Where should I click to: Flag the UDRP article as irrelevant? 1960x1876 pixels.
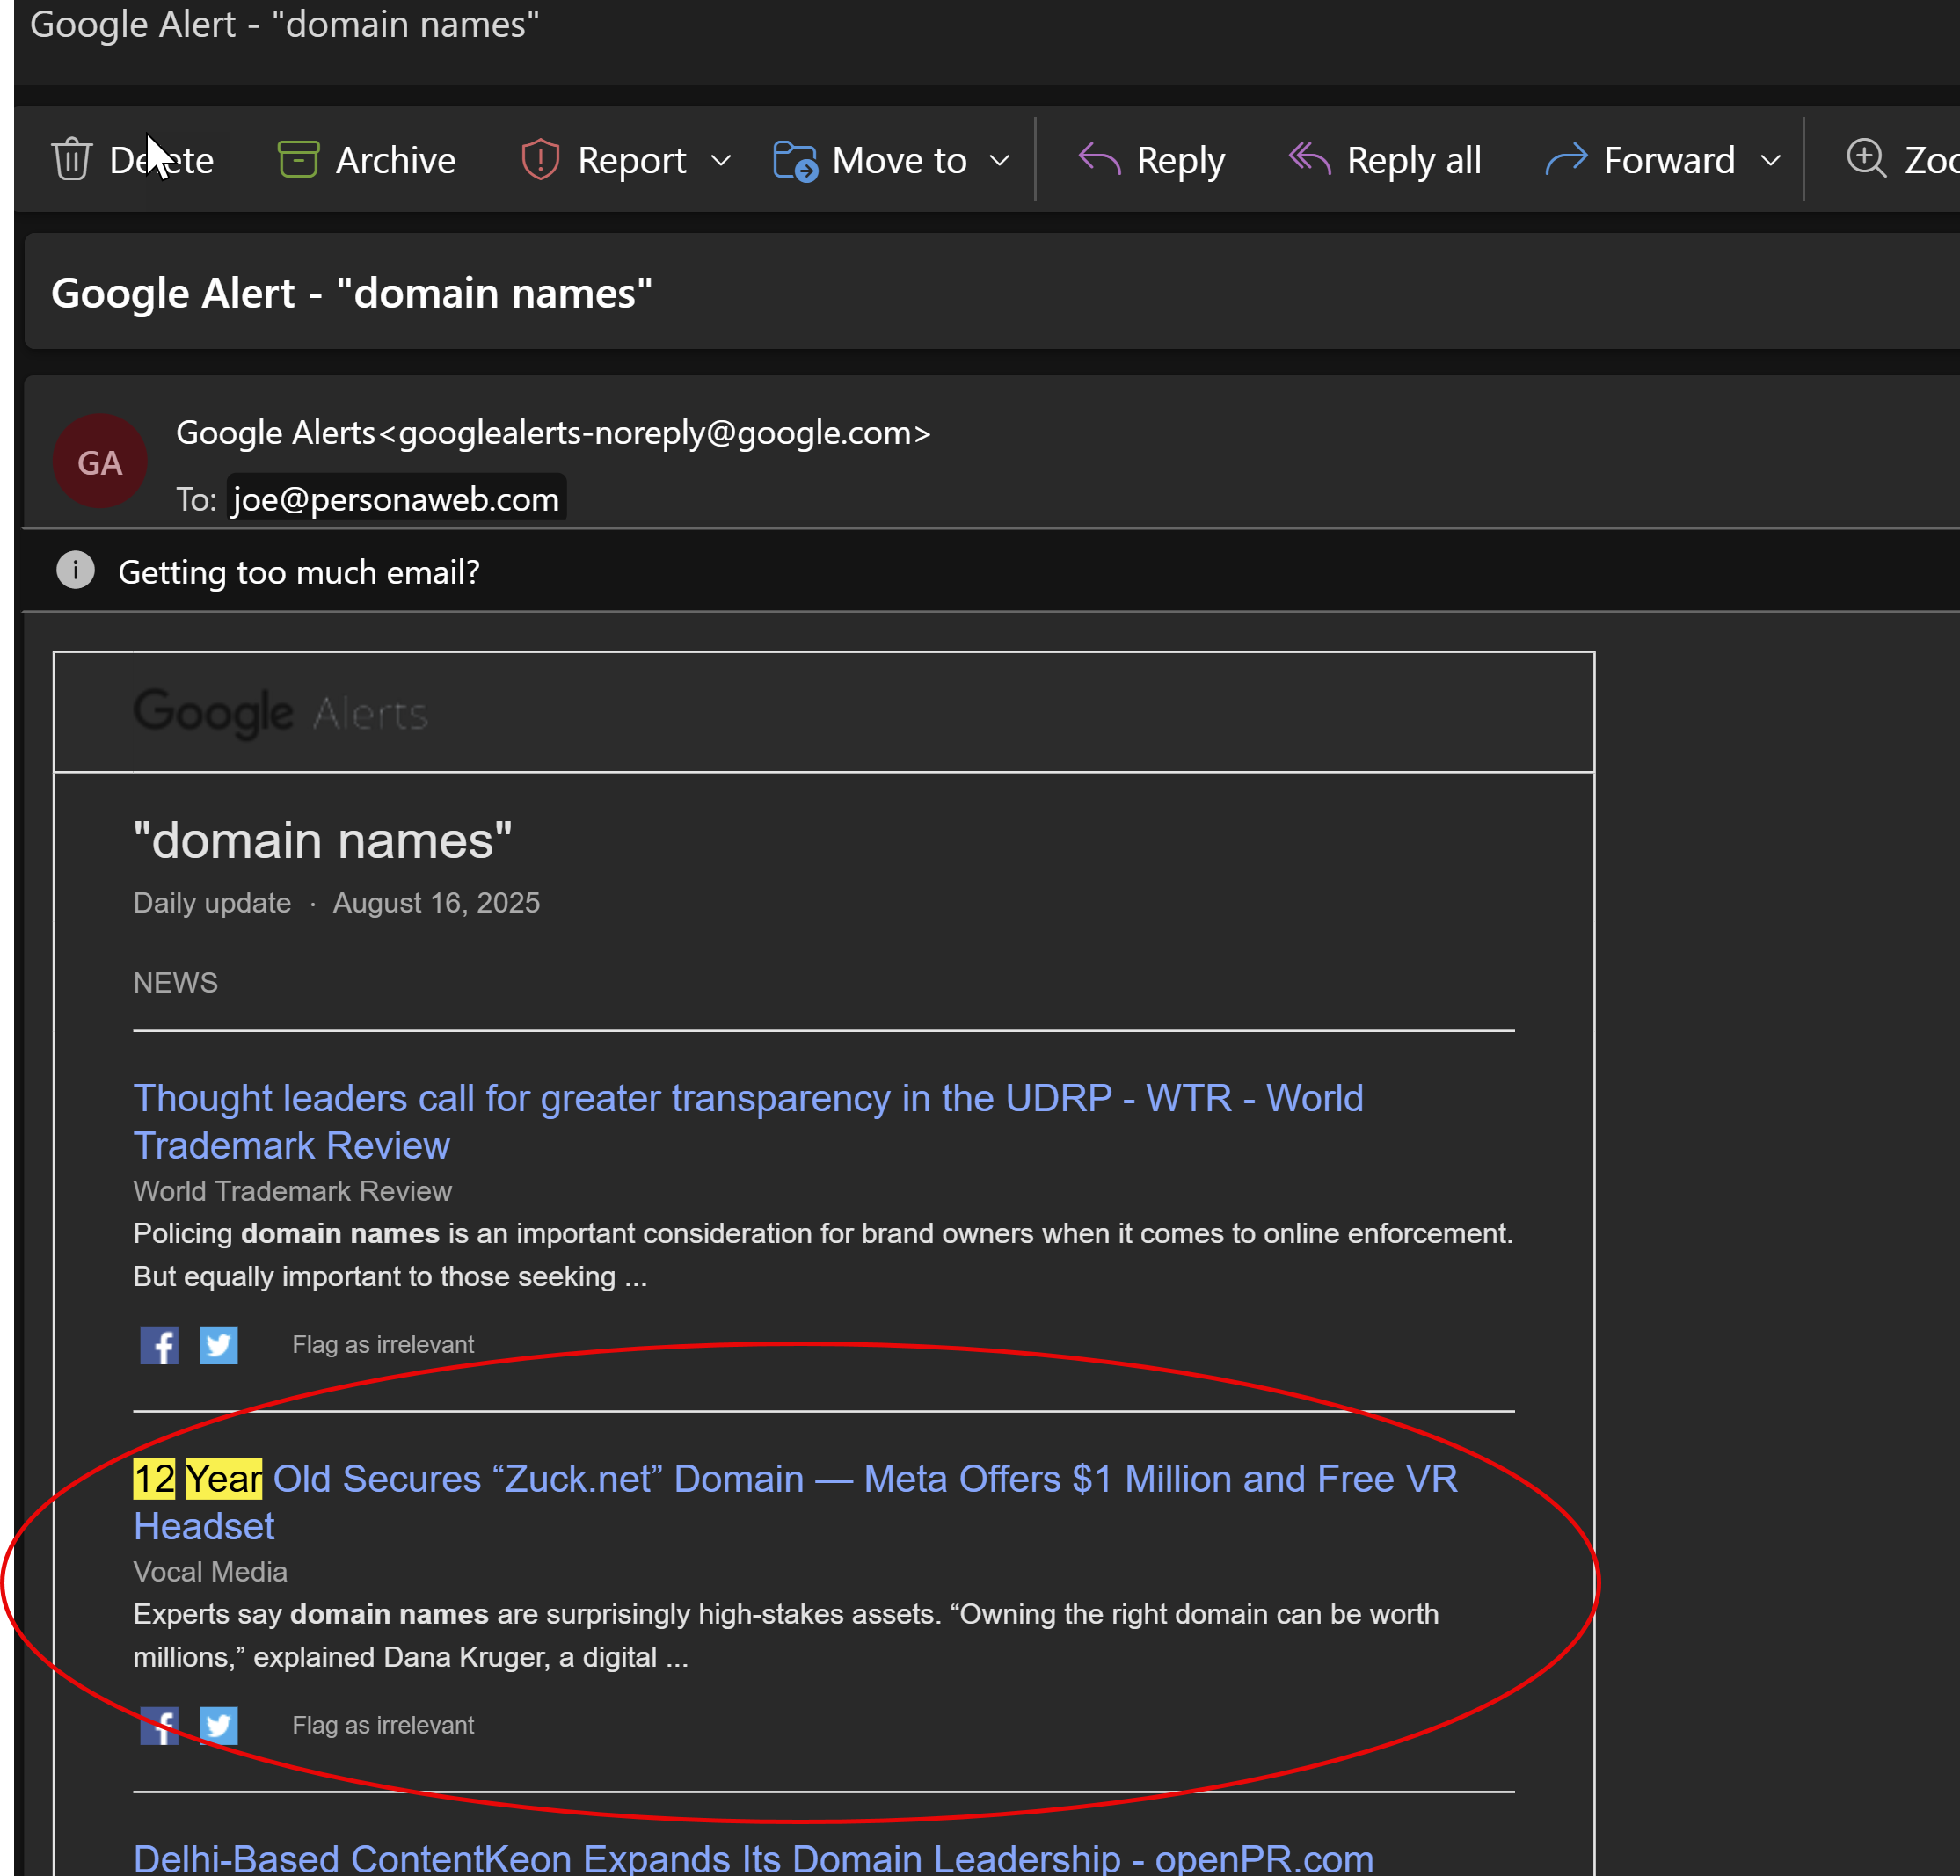coord(383,1345)
